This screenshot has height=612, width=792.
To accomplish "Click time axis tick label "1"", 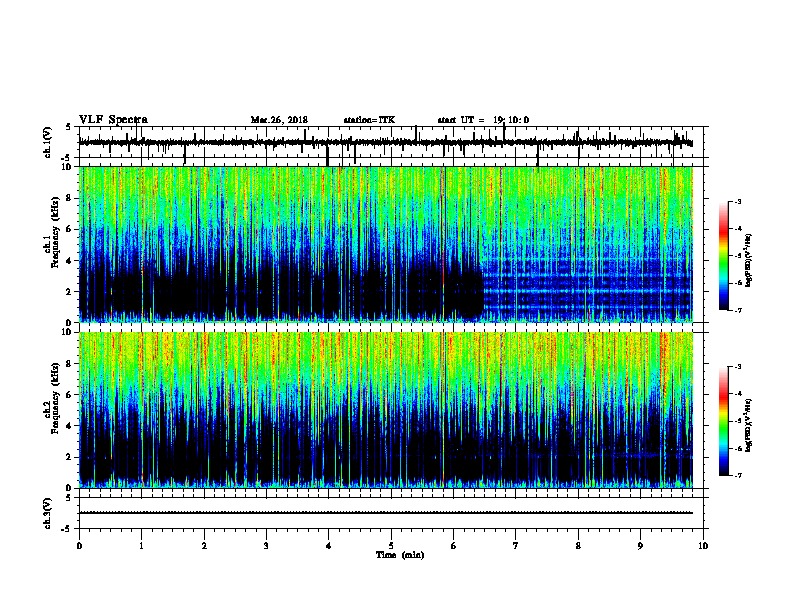I will pyautogui.click(x=141, y=546).
